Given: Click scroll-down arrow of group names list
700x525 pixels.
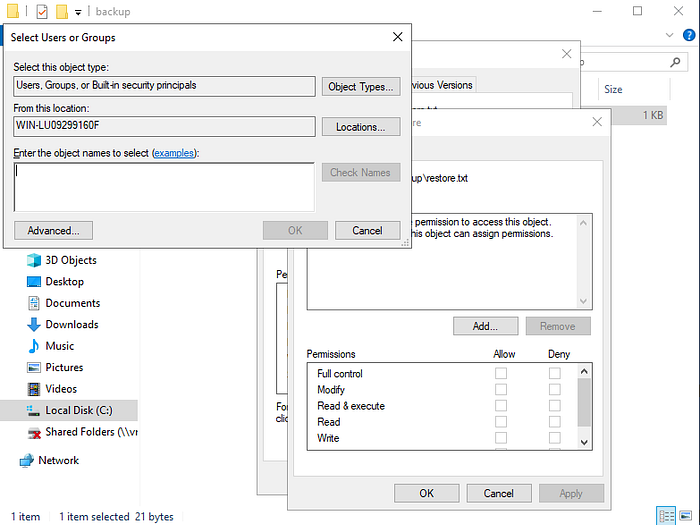Looking at the screenshot, I should pyautogui.click(x=583, y=301).
